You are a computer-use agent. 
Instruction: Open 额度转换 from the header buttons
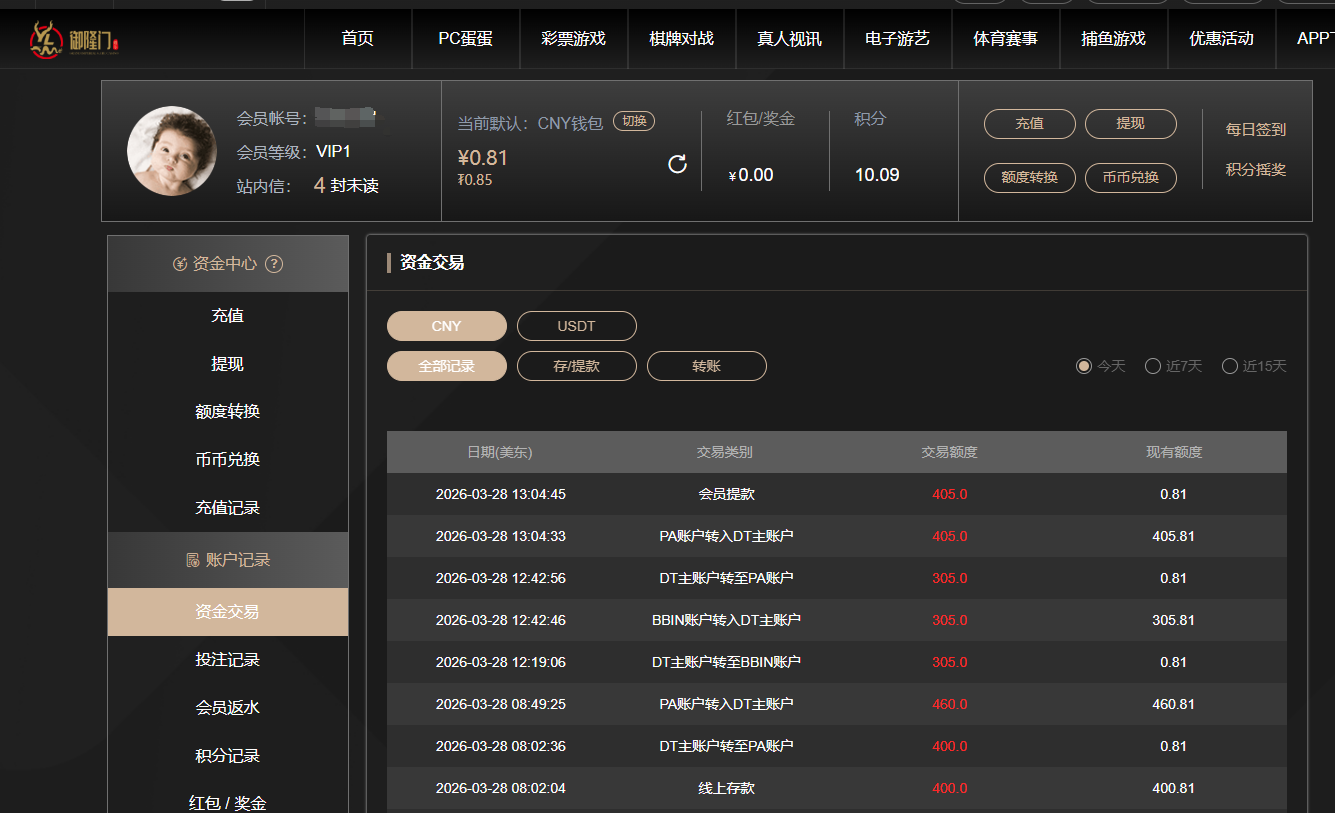pos(1029,177)
